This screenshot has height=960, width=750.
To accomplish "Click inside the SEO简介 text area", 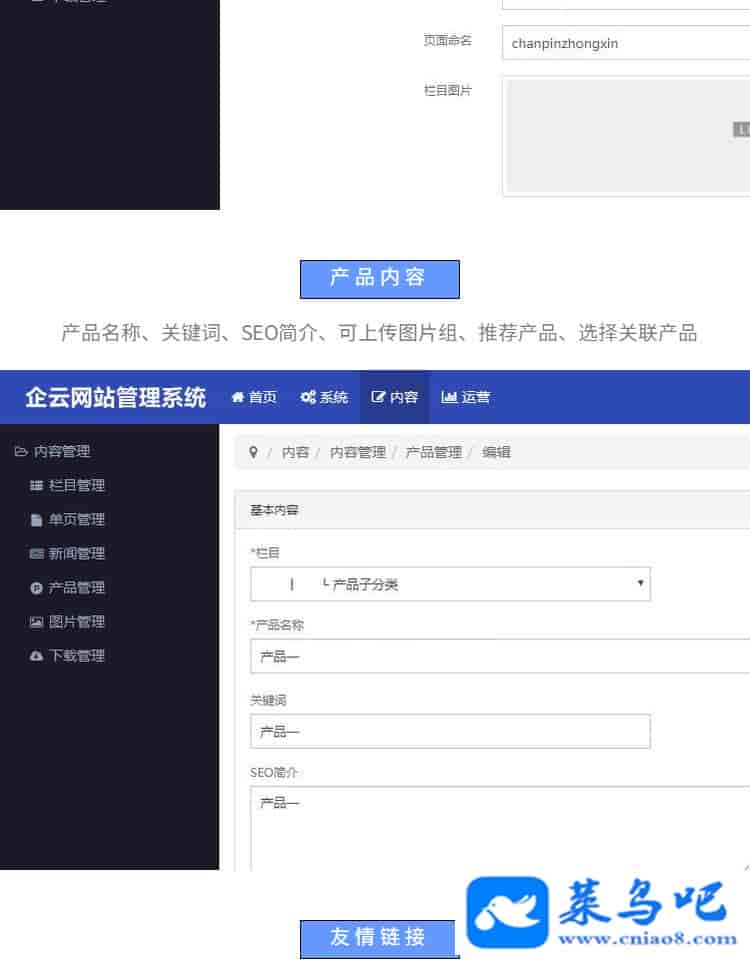I will point(500,828).
